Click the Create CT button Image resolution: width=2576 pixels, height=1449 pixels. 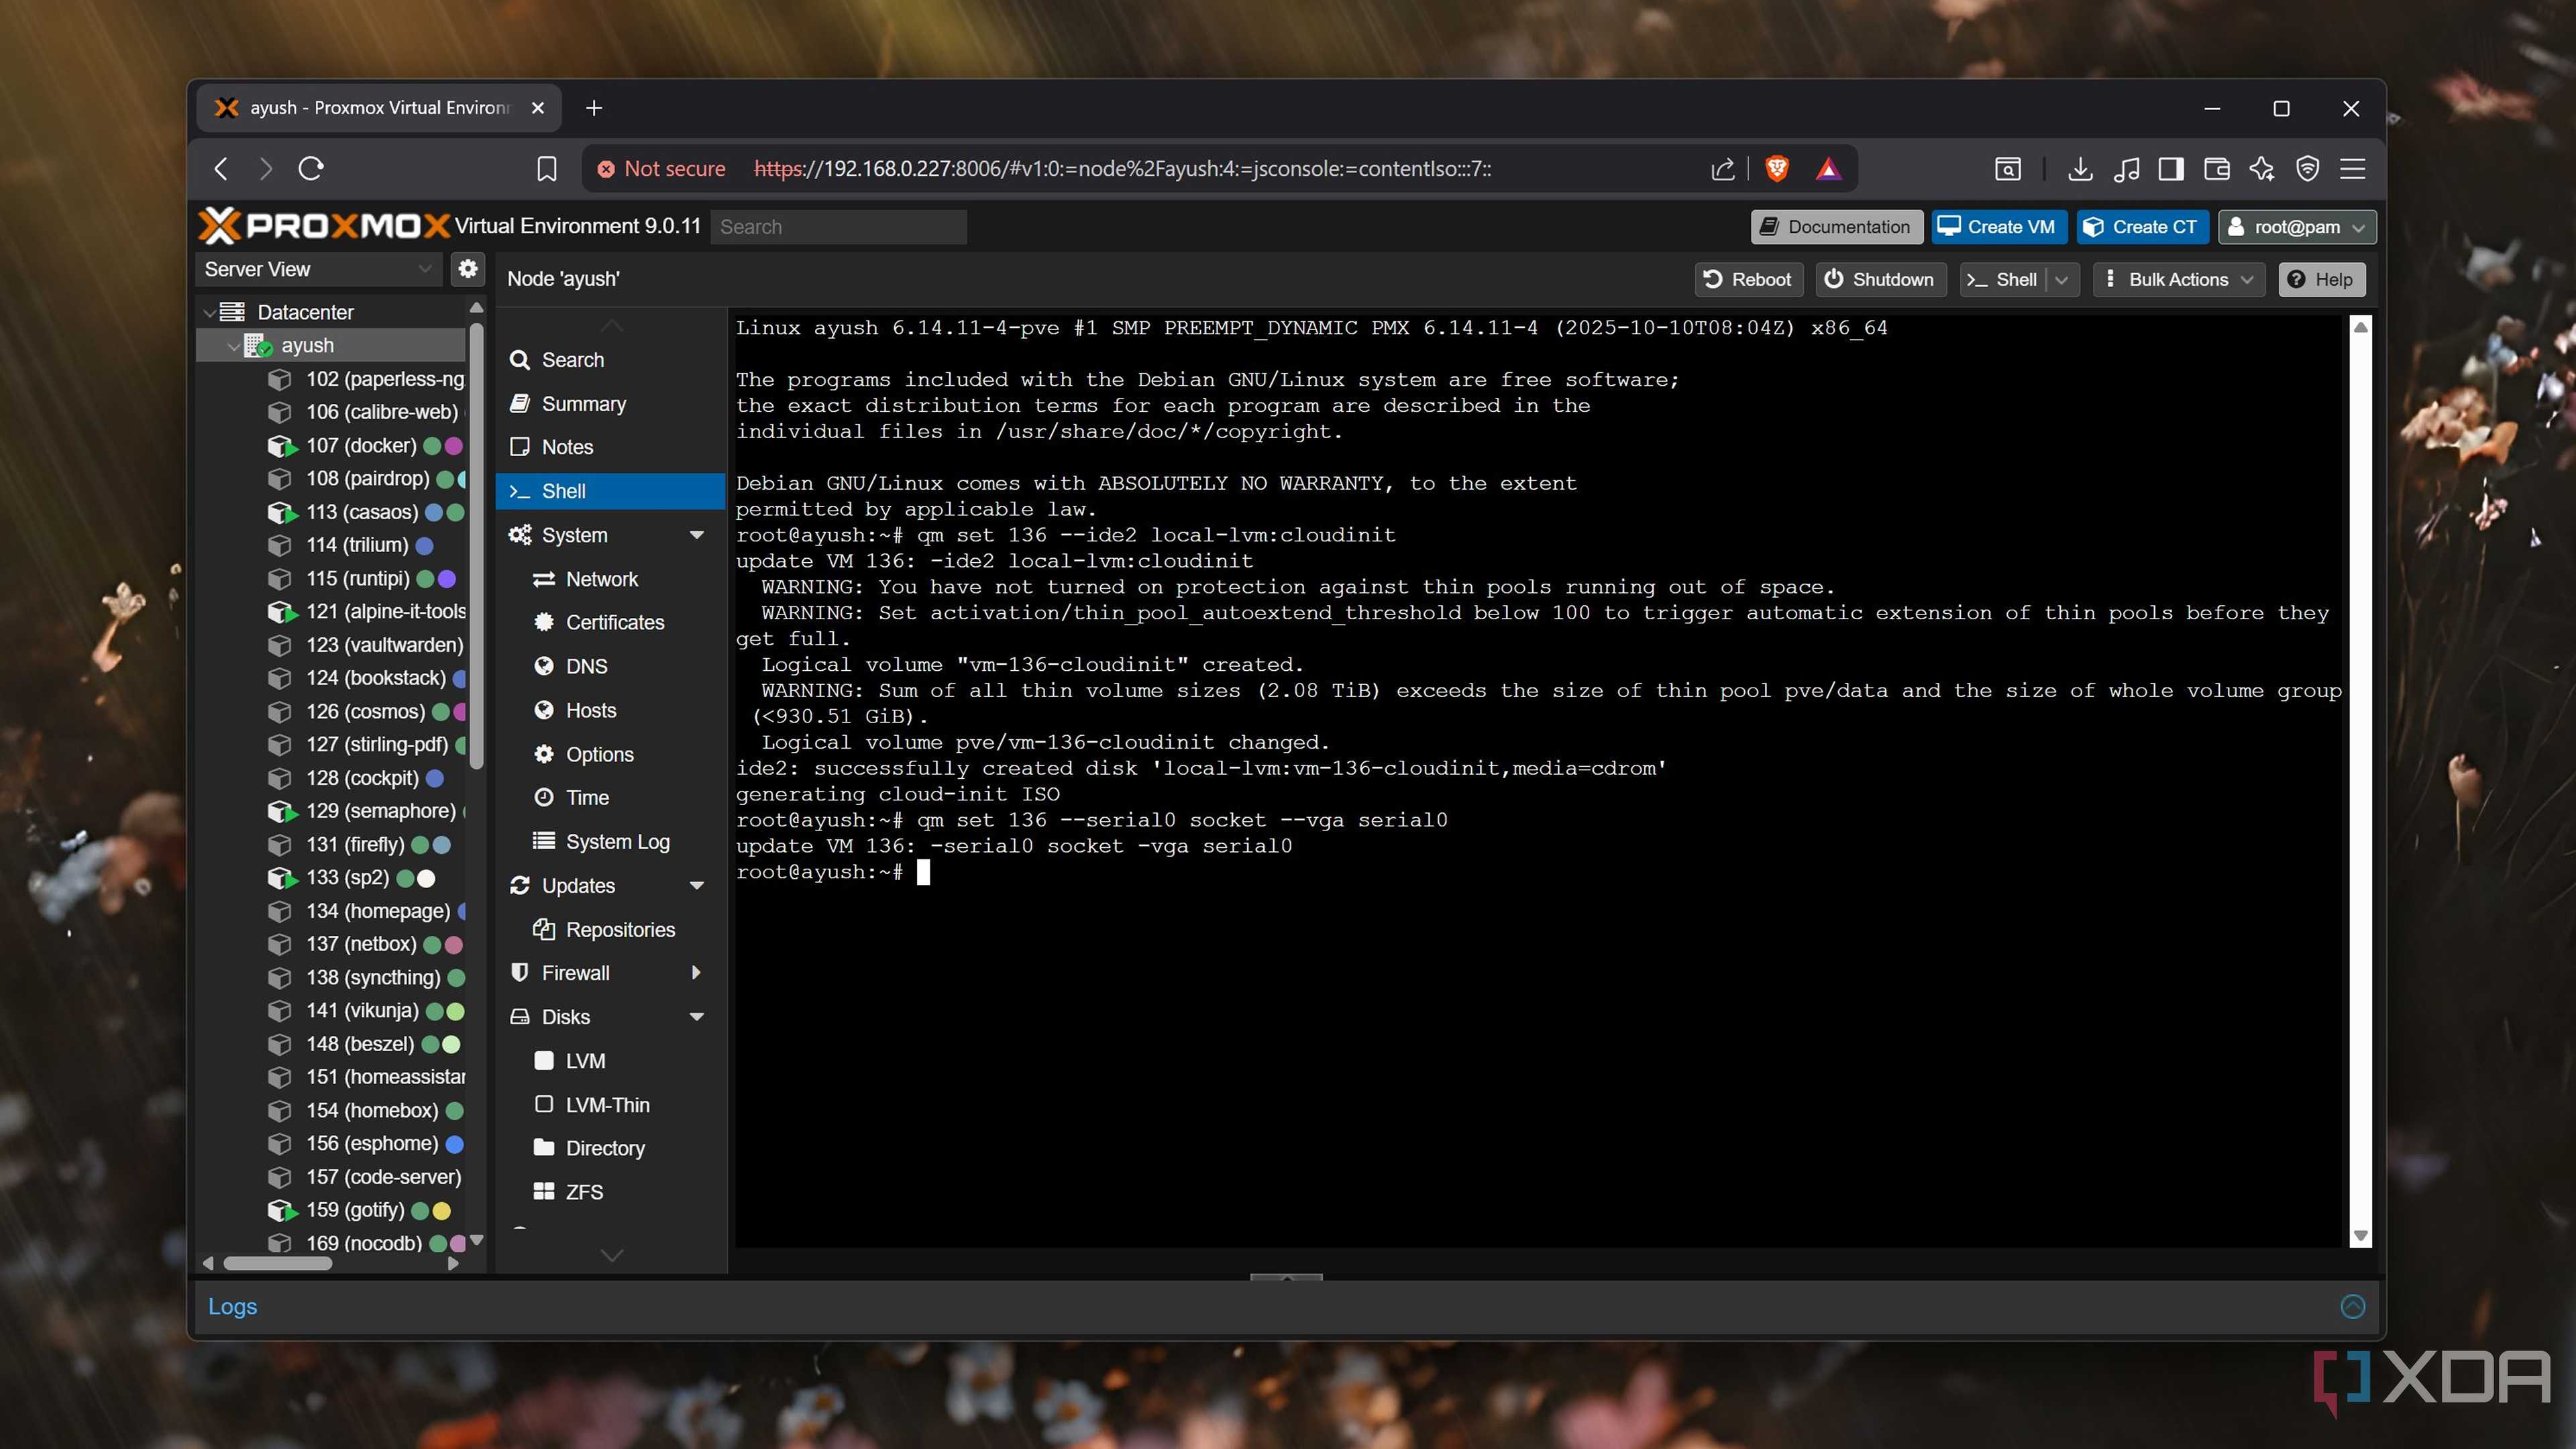pos(2141,227)
